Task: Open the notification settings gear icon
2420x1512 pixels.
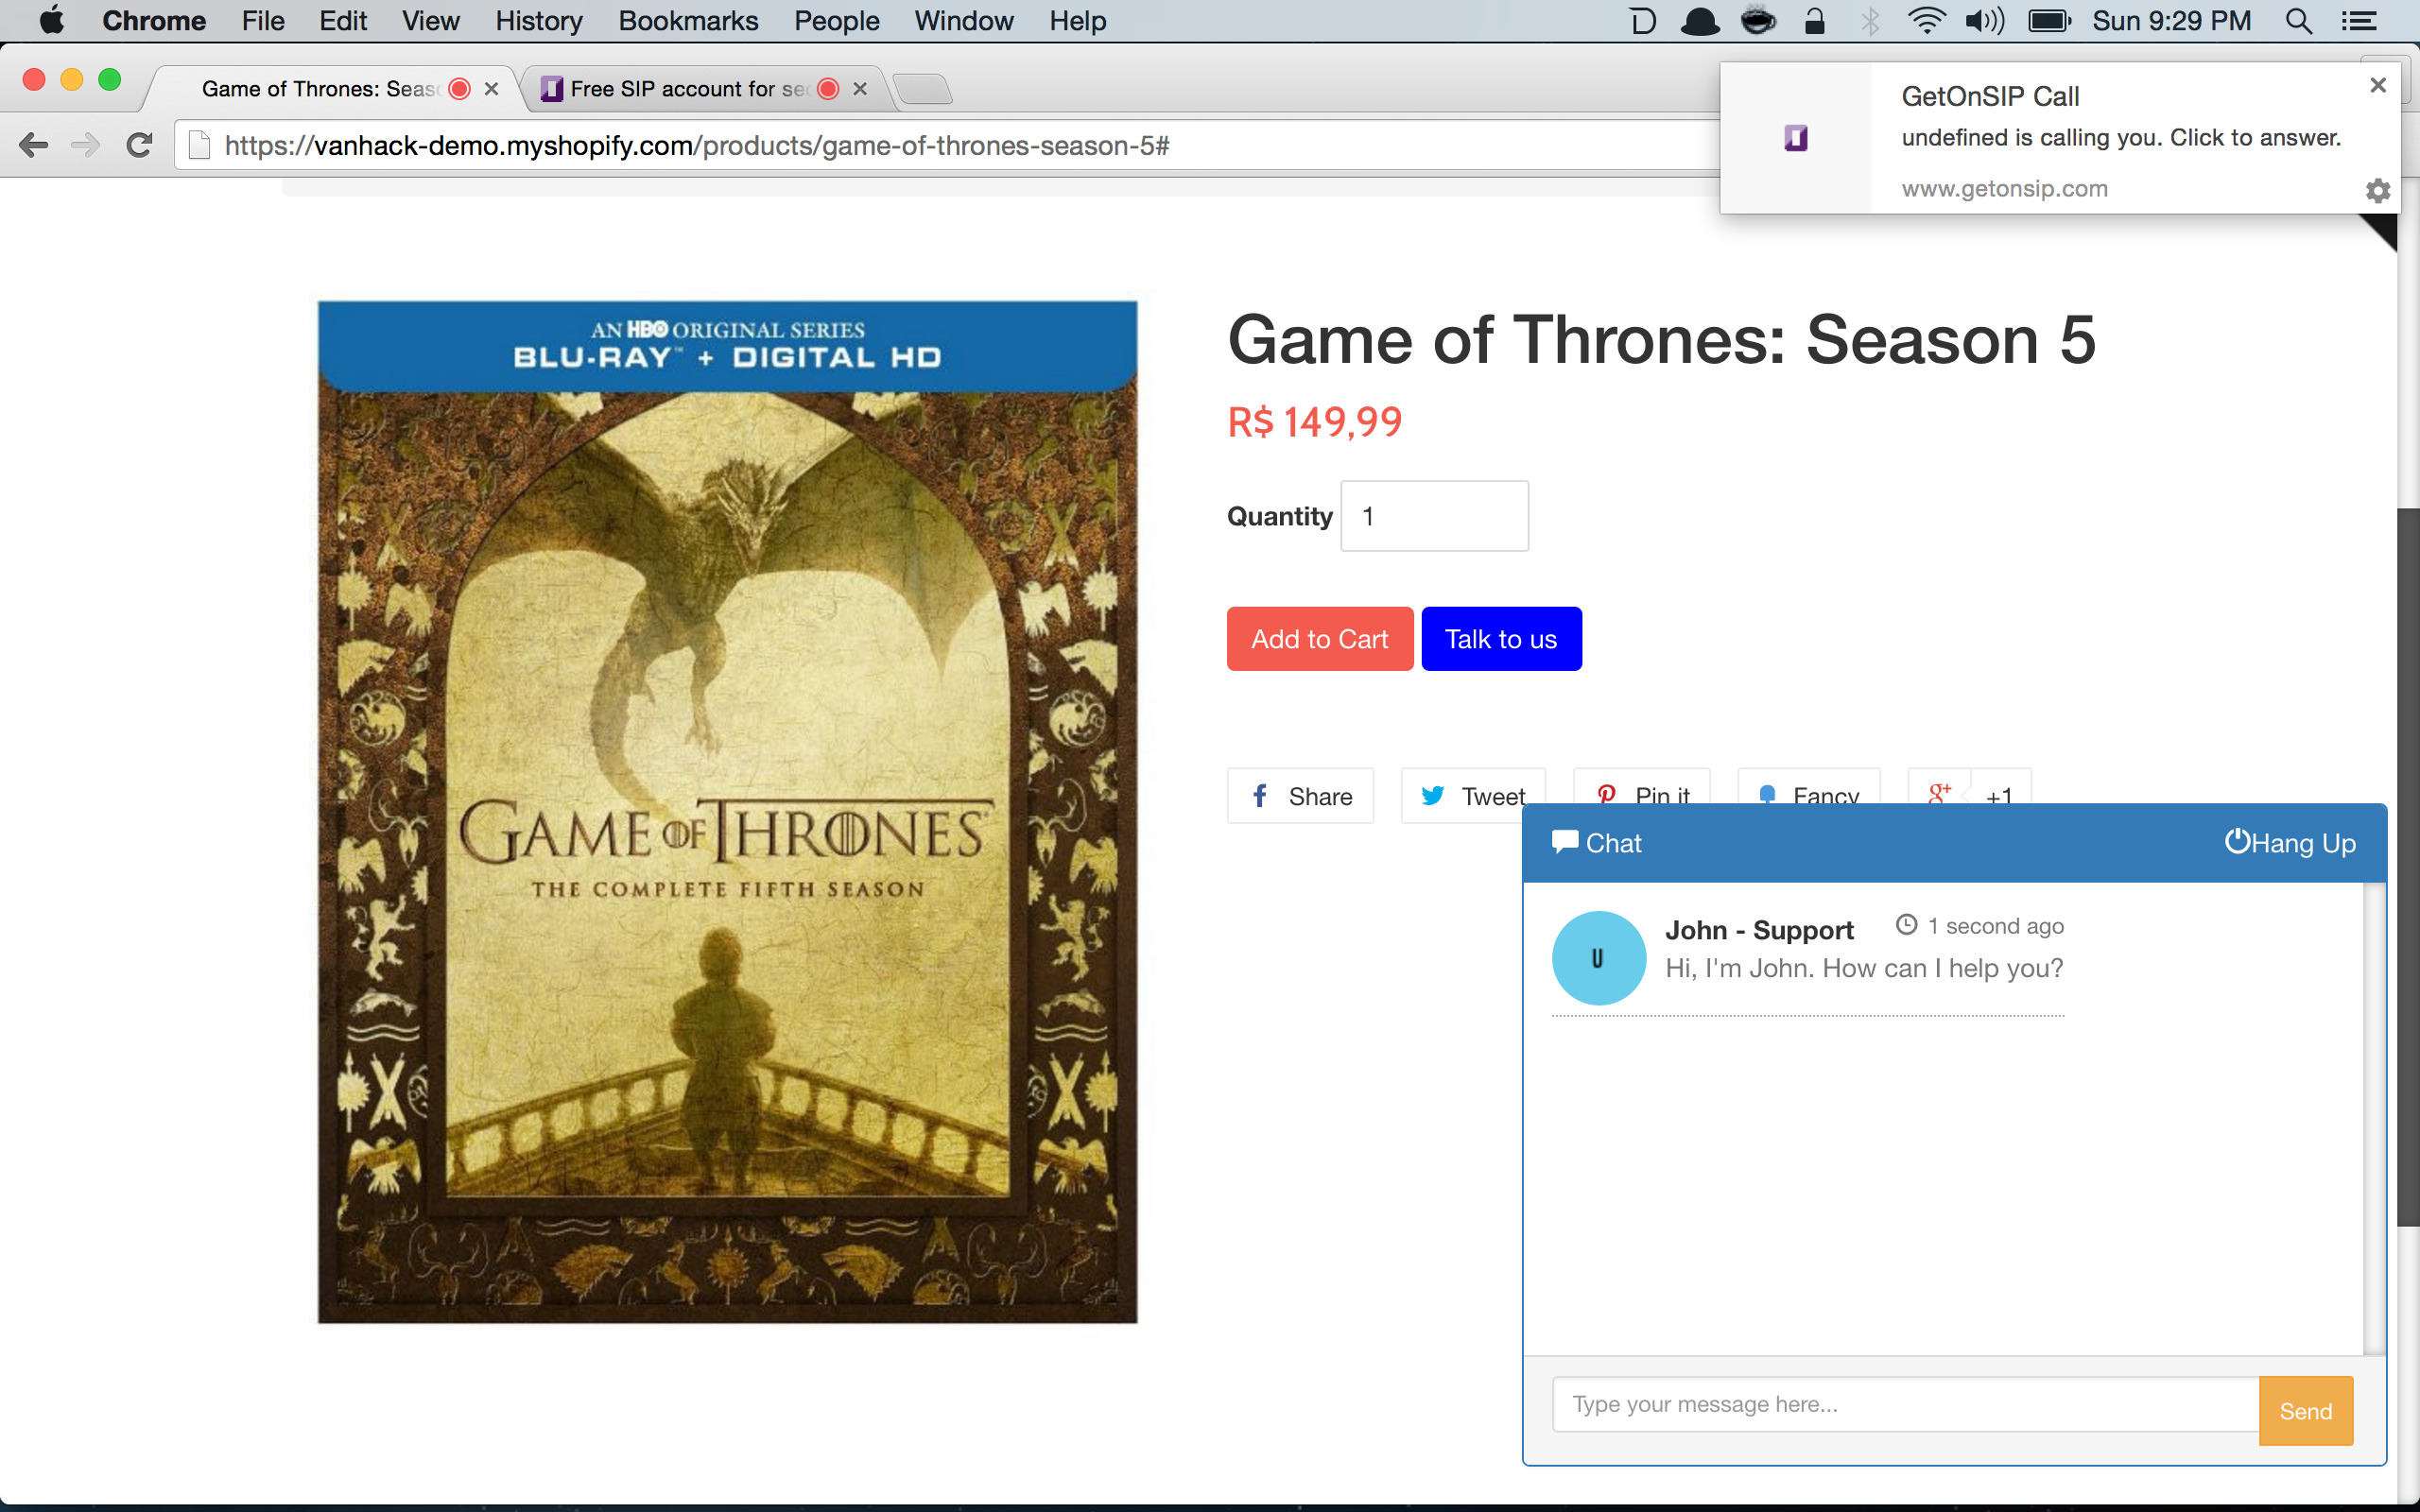Action: tap(2378, 190)
